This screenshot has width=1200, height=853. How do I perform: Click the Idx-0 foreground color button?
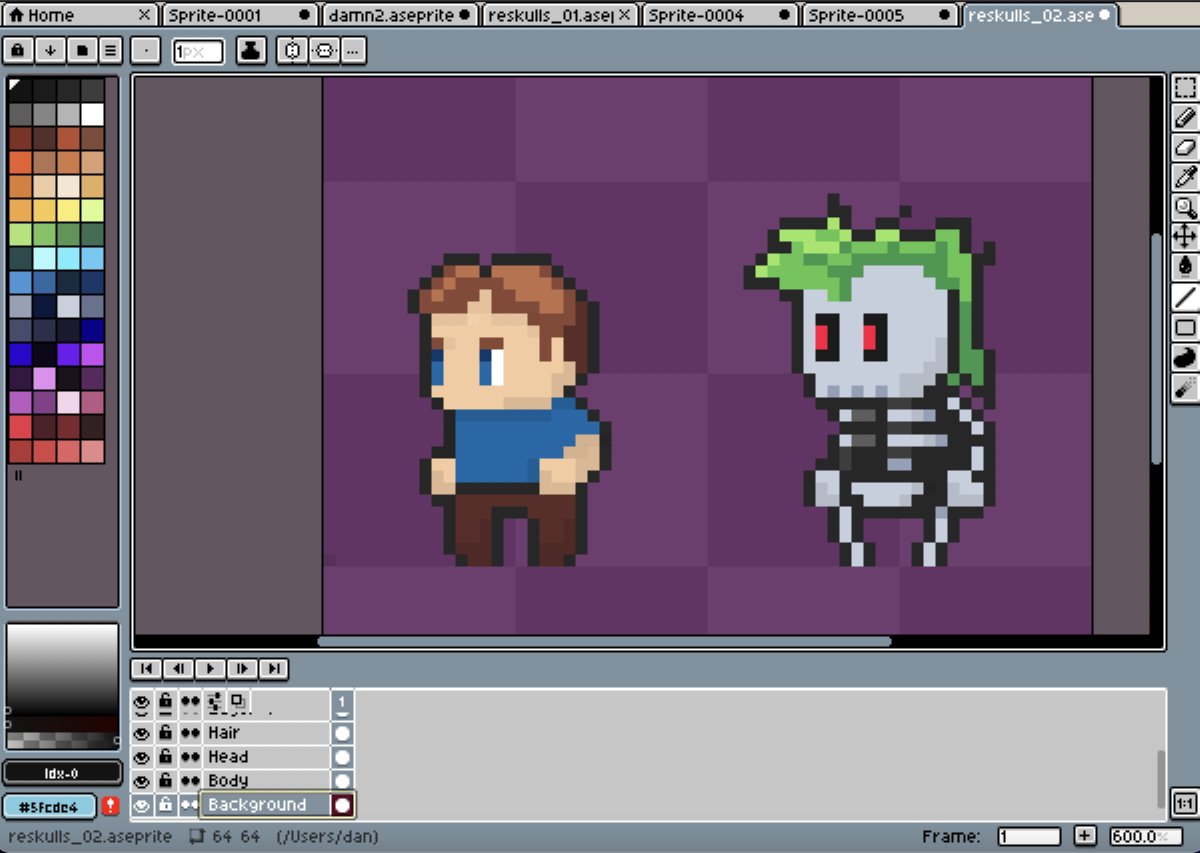pos(62,773)
